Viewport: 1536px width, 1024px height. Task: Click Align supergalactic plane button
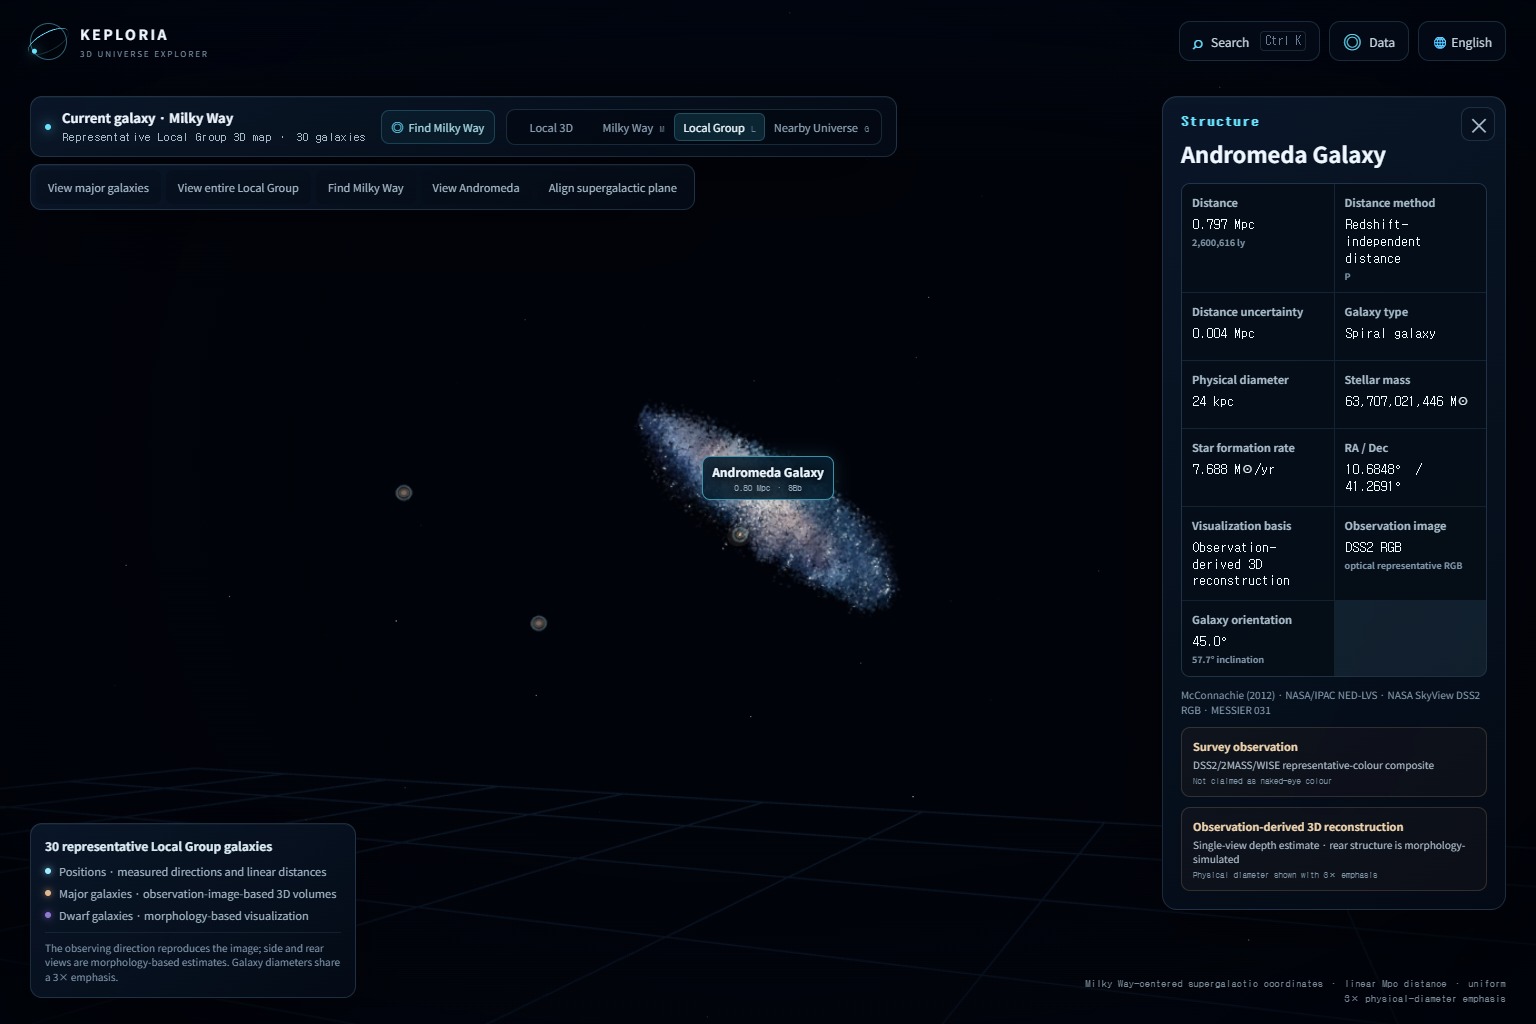[612, 188]
